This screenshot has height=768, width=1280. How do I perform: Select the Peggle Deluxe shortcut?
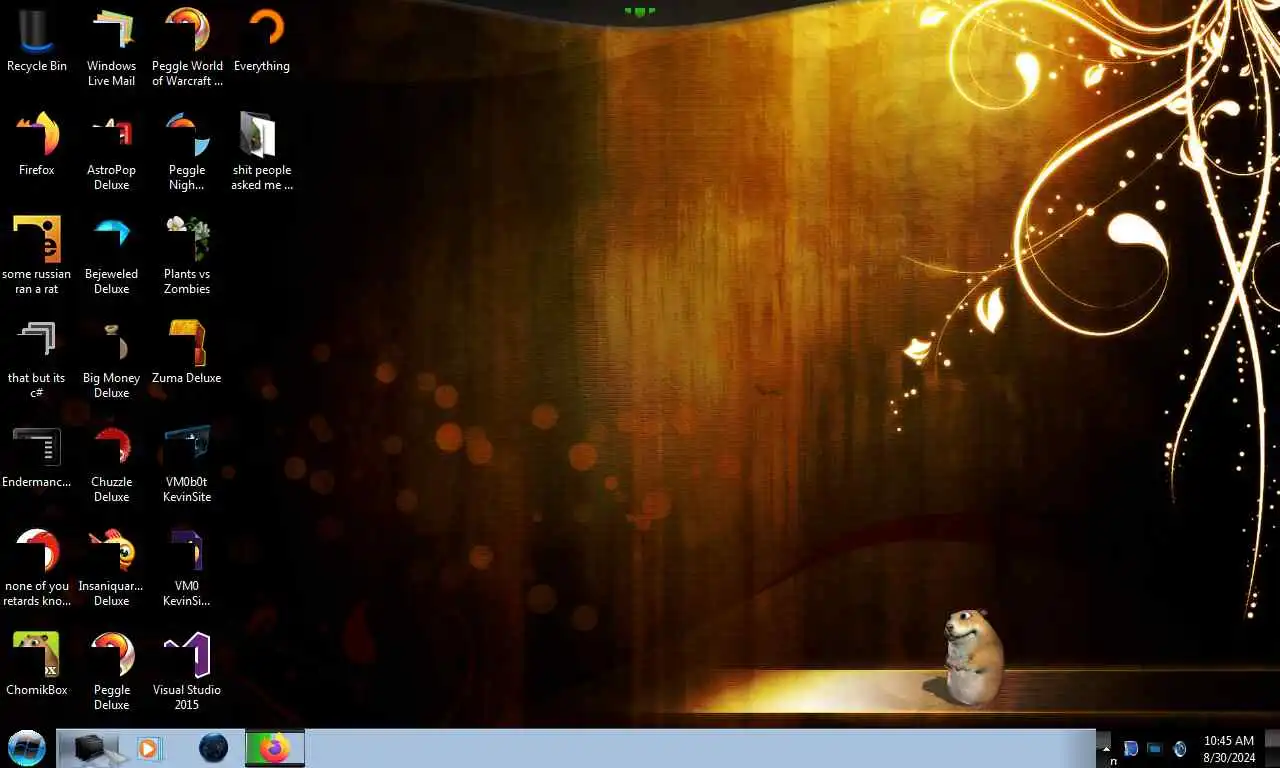point(112,672)
